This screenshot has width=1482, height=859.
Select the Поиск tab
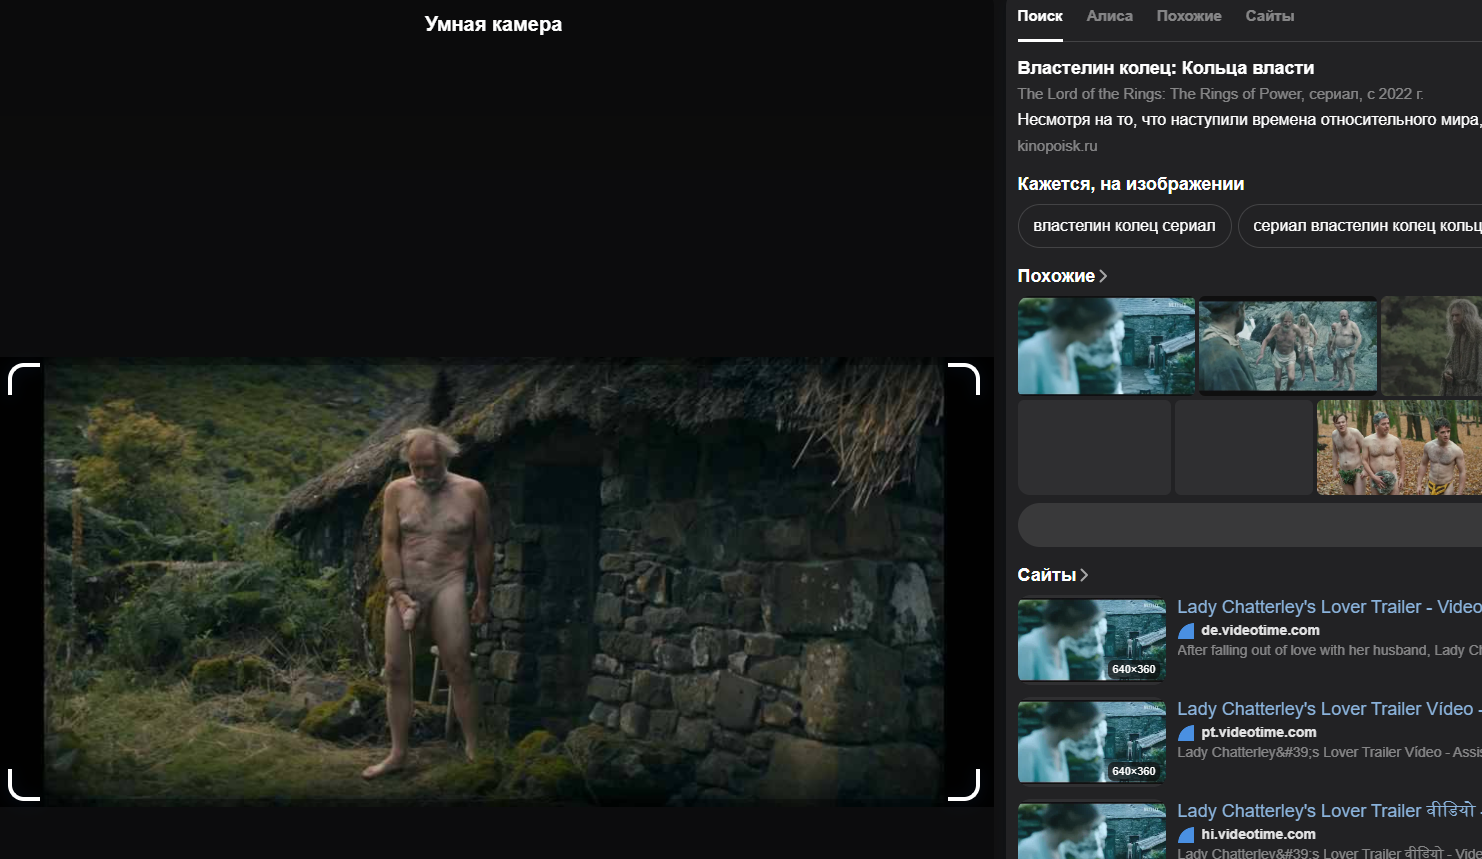(x=1039, y=16)
